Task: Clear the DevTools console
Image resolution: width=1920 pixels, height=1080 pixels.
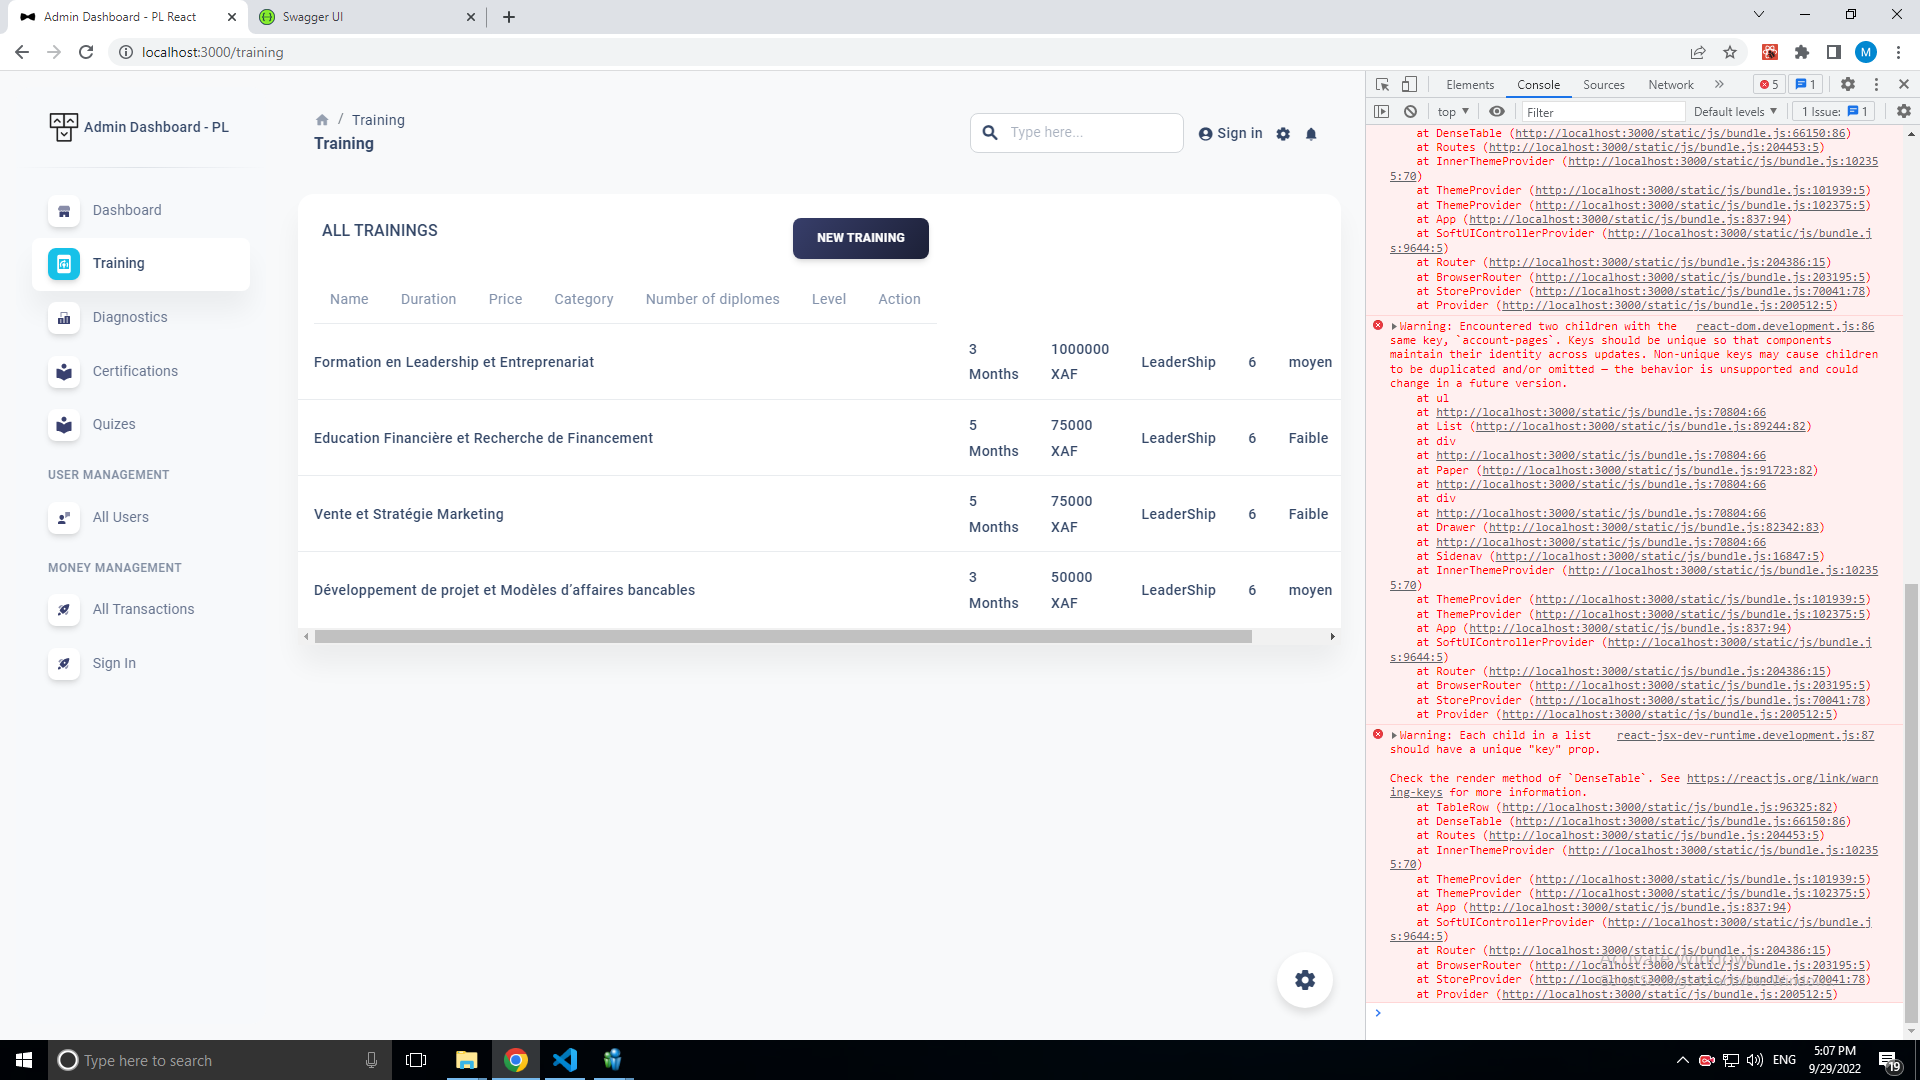Action: pyautogui.click(x=1410, y=112)
